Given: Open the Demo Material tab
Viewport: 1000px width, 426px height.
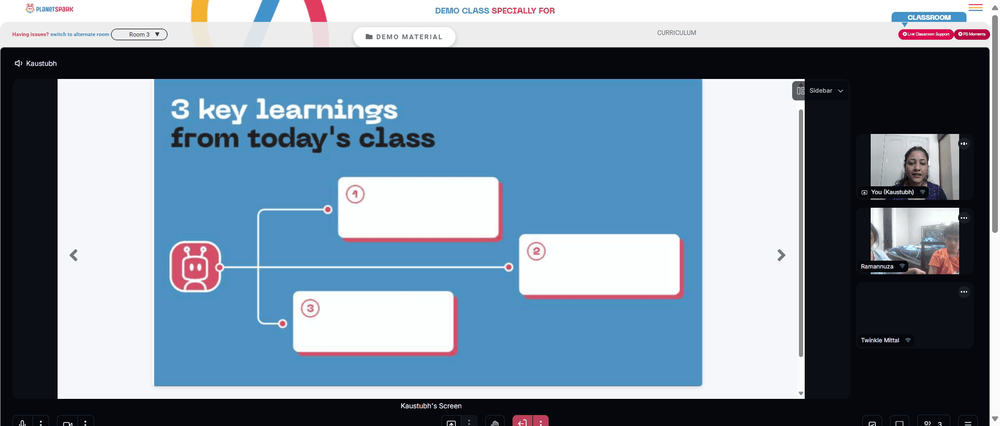Looking at the screenshot, I should point(404,37).
